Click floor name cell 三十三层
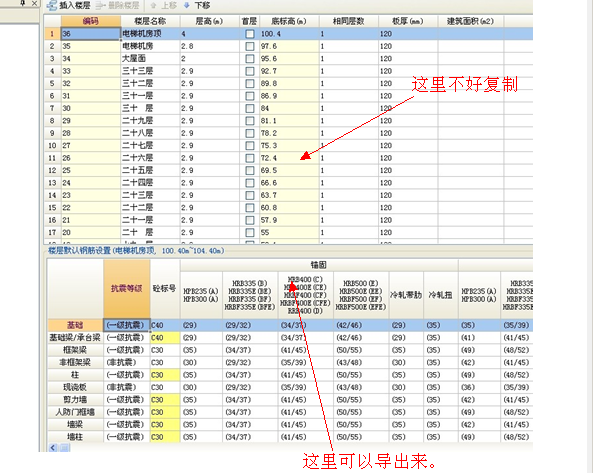This screenshot has width=602, height=473. (150, 71)
